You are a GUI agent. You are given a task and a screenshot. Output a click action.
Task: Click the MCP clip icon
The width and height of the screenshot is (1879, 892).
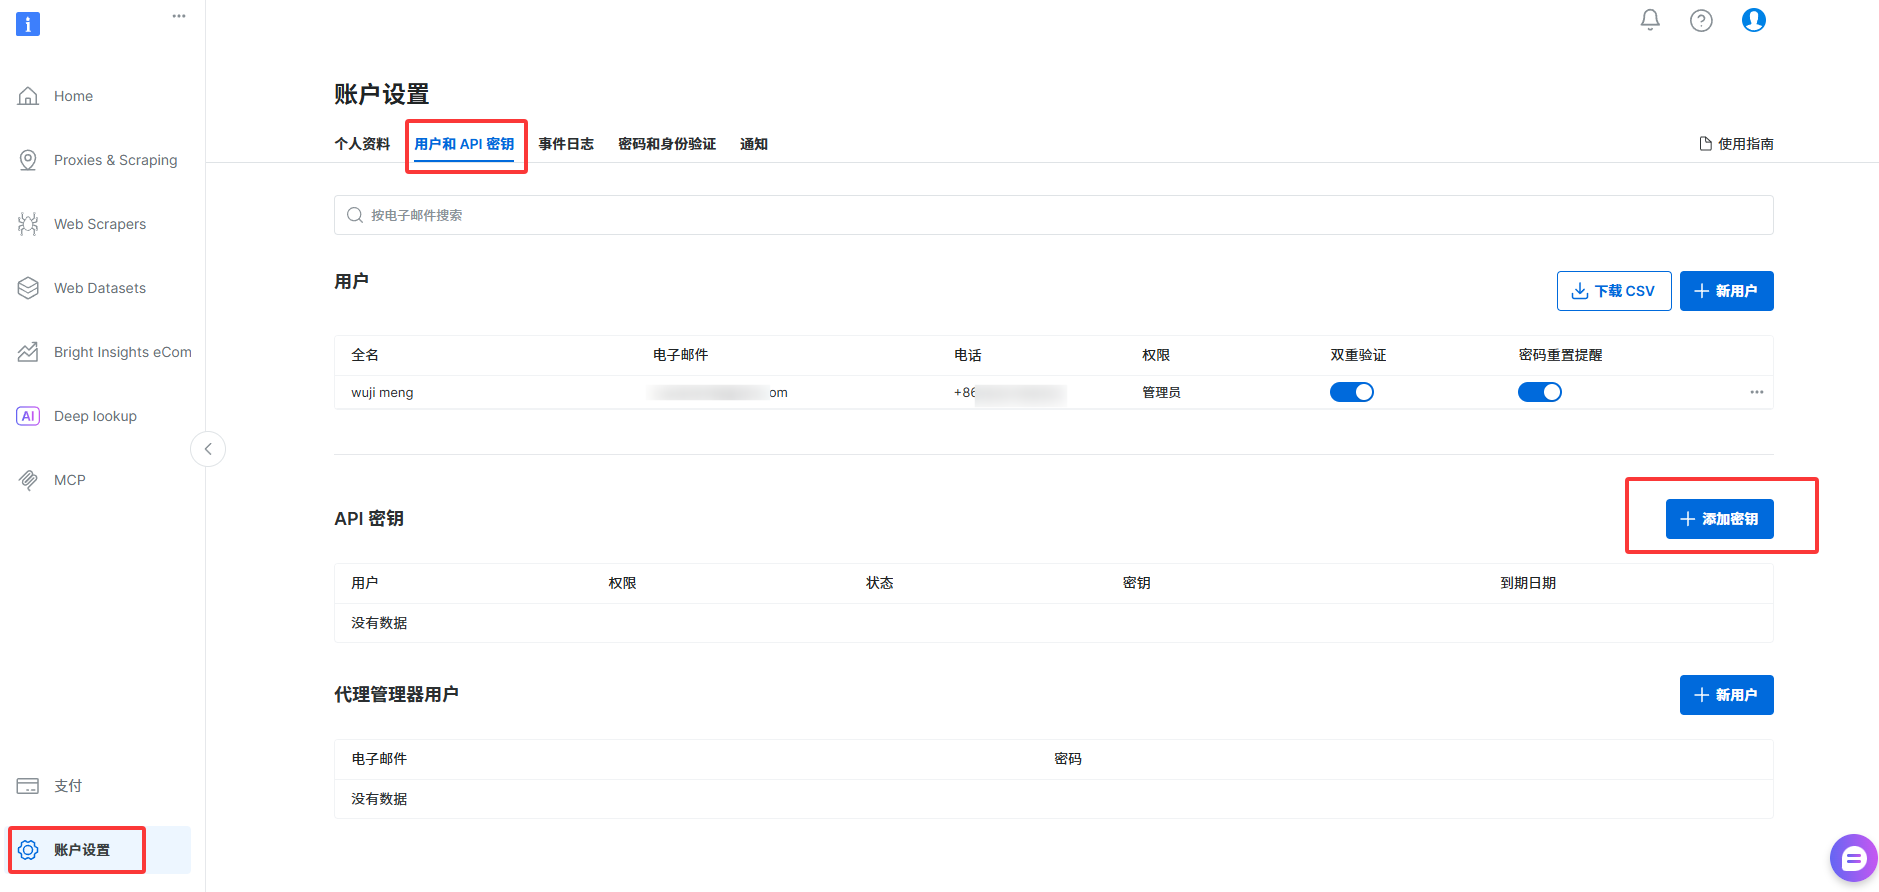click(28, 480)
